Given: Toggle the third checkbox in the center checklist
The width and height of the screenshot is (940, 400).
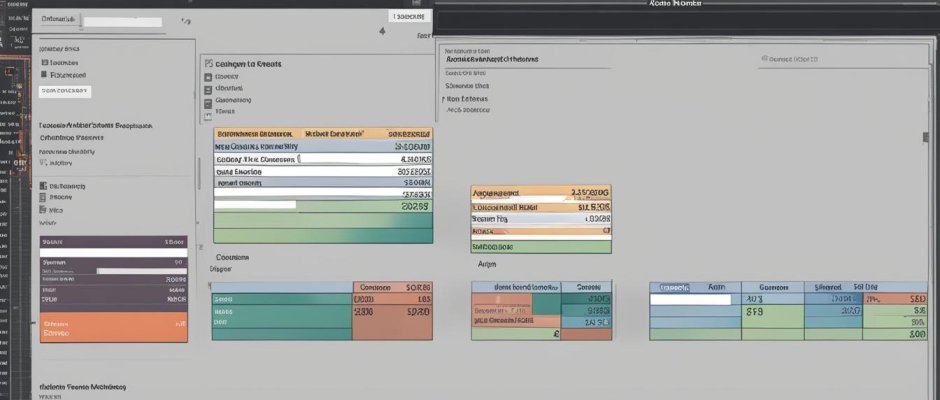Looking at the screenshot, I should pyautogui.click(x=208, y=101).
